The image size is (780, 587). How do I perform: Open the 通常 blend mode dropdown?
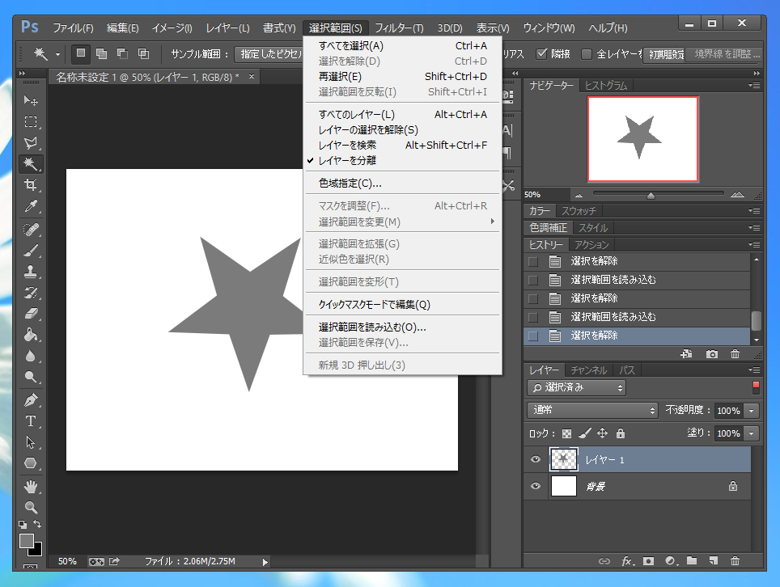(x=592, y=410)
